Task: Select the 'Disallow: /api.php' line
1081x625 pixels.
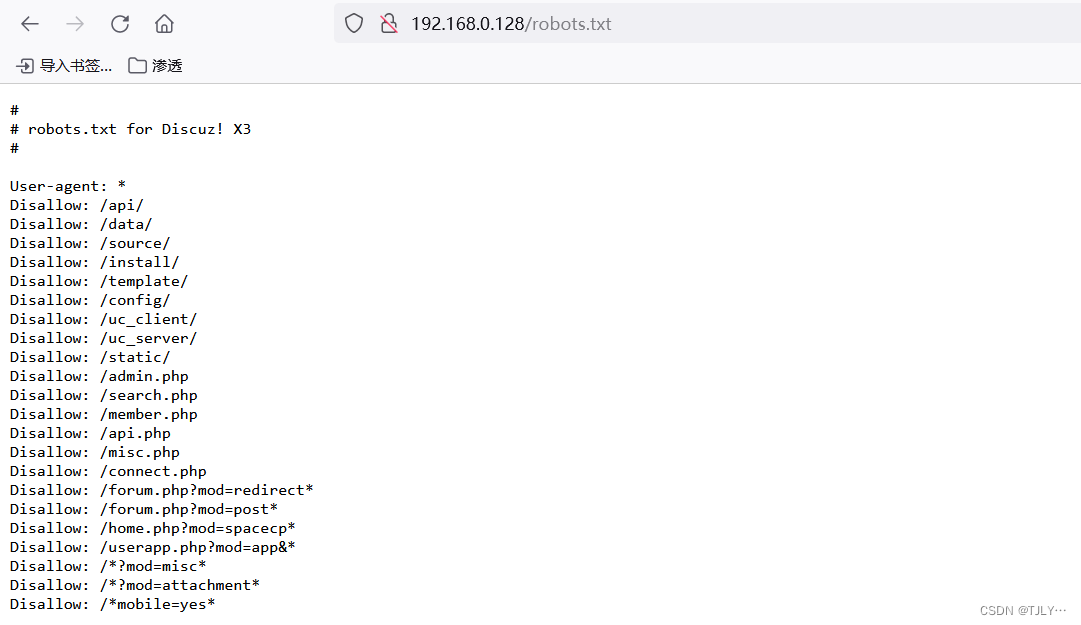Action: pyautogui.click(x=90, y=433)
